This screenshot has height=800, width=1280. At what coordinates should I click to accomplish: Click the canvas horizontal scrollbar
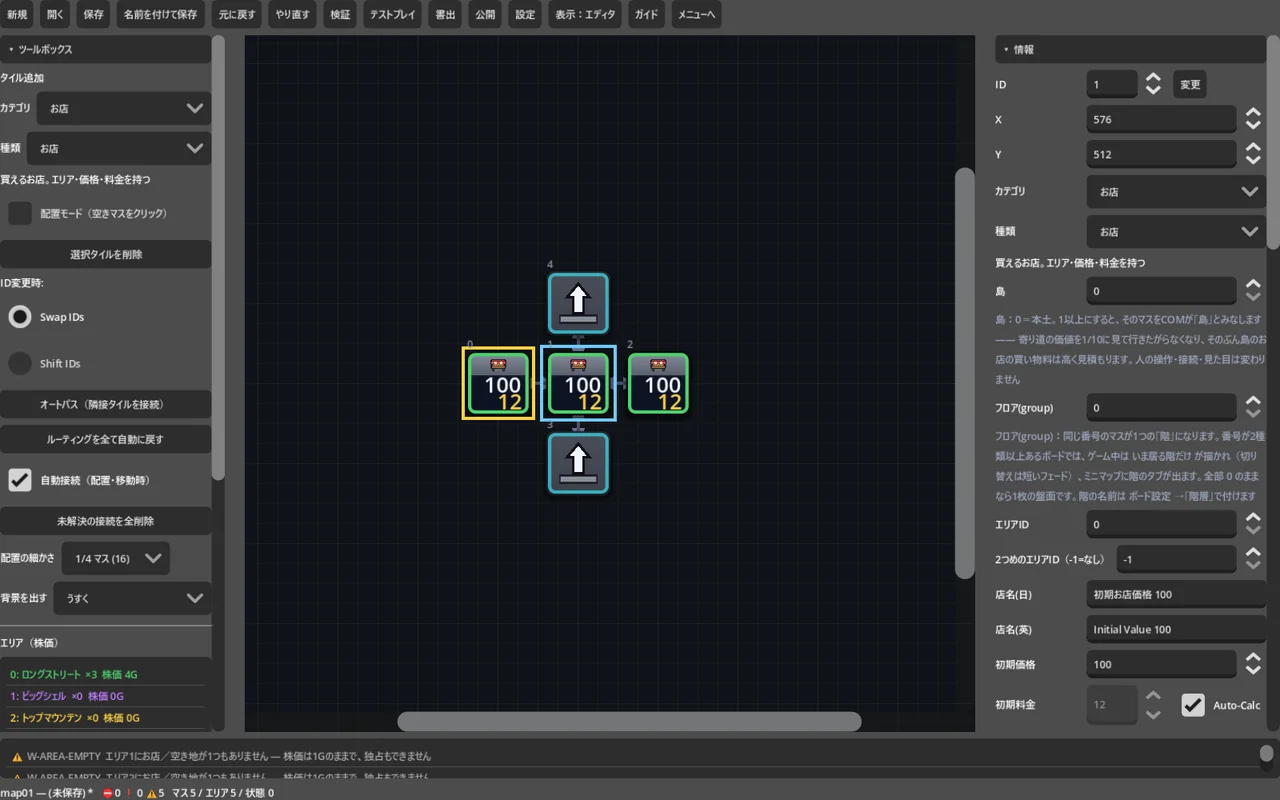click(629, 721)
